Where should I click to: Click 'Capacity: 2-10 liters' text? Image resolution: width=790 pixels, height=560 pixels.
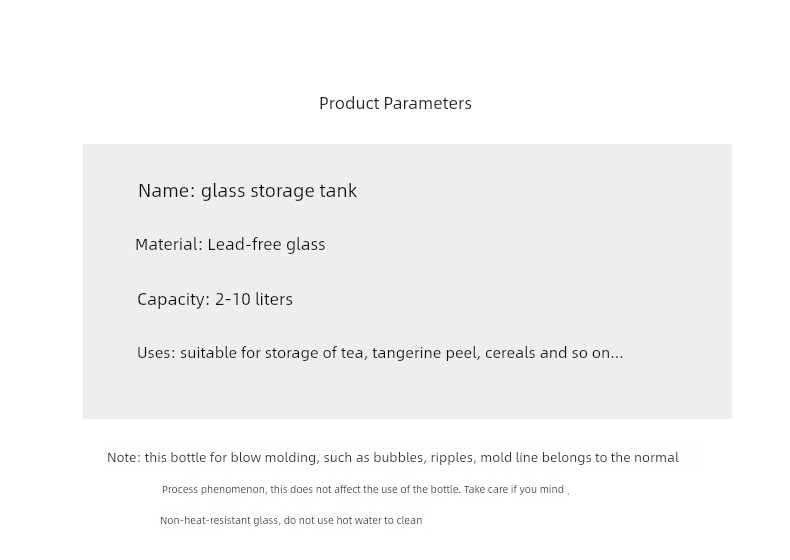215,299
